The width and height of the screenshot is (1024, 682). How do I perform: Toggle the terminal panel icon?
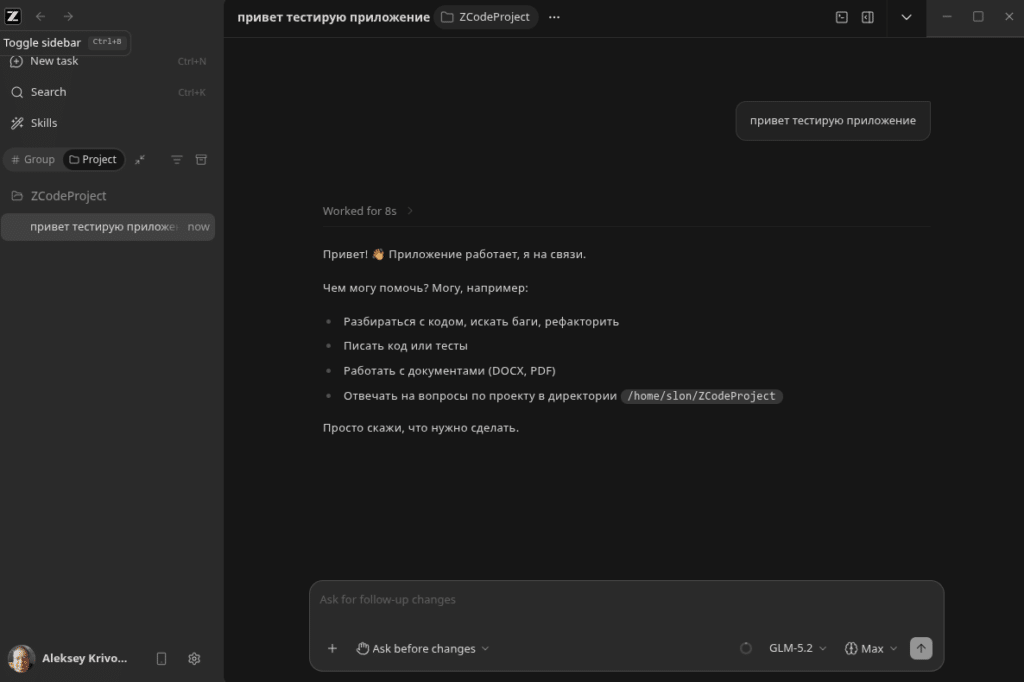[x=842, y=17]
